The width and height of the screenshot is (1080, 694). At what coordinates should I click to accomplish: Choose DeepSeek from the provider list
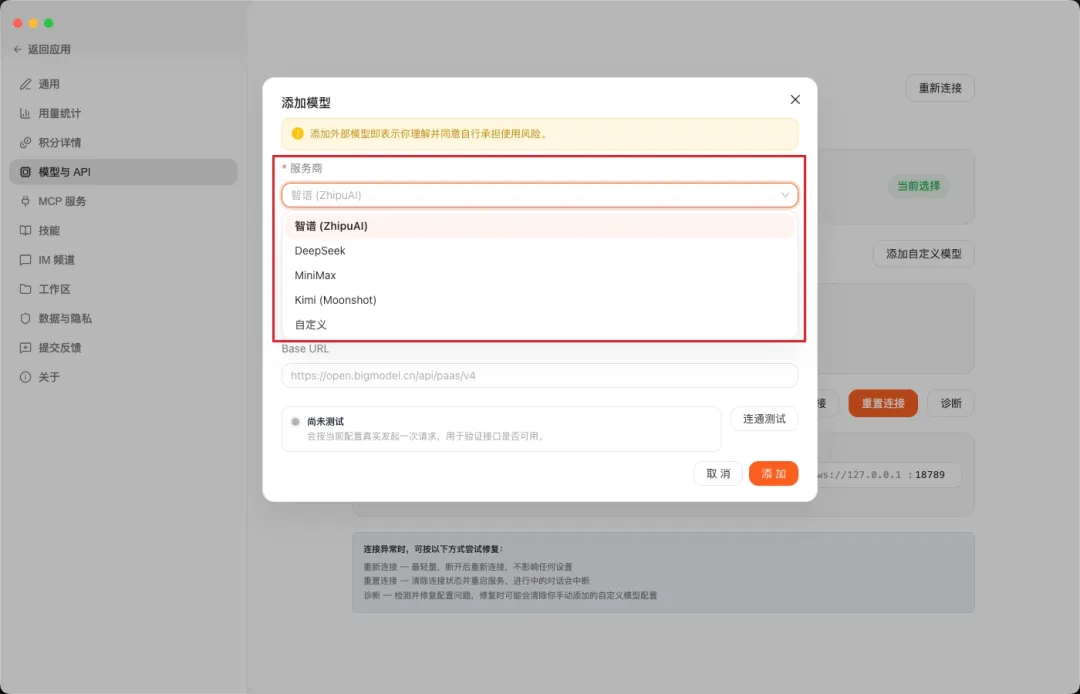(539, 251)
